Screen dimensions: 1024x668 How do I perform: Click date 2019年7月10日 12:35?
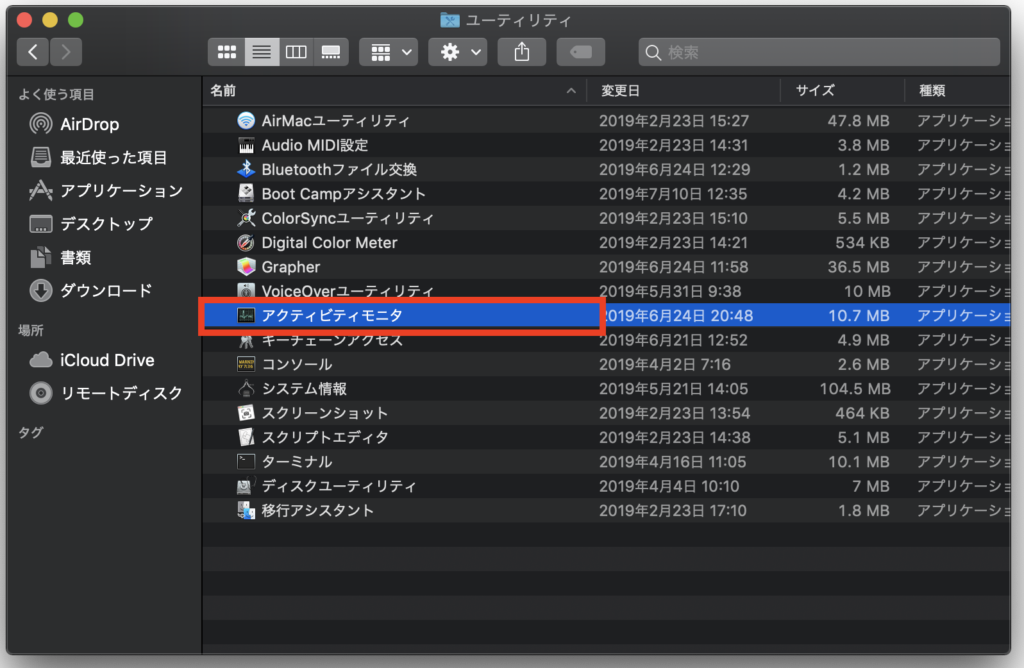coord(673,194)
